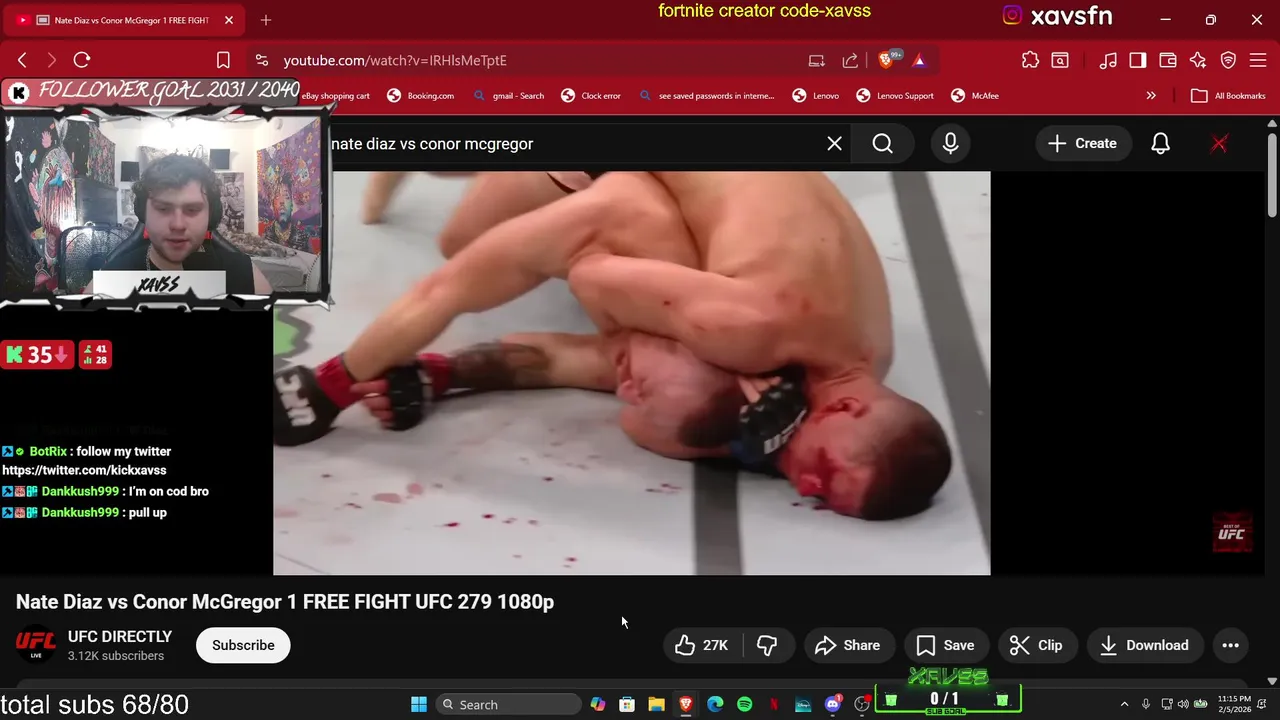
Task: Open the Clock error bookmark
Action: (x=591, y=96)
